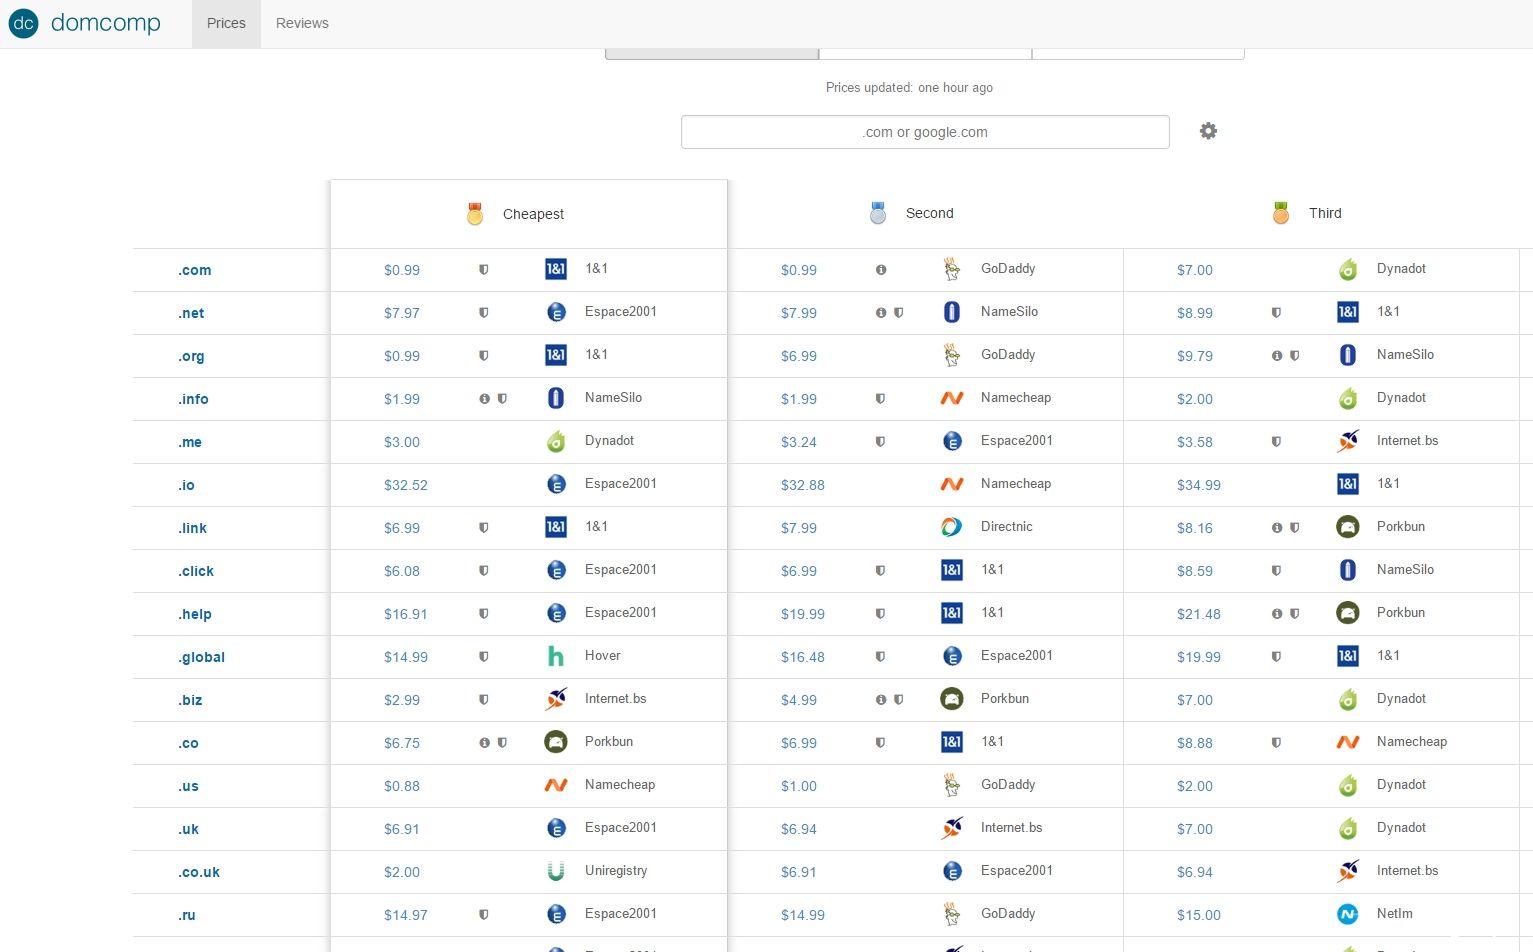
Task: Click the info icon beside GoDaddy's .com price
Action: coord(881,270)
